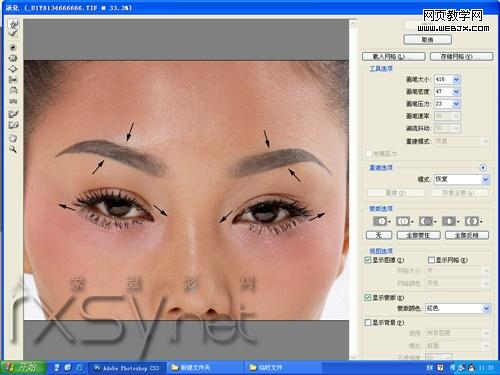Open the mesh color (网格颜色) dropdown
The width and height of the screenshot is (500, 375).
[x=458, y=283]
